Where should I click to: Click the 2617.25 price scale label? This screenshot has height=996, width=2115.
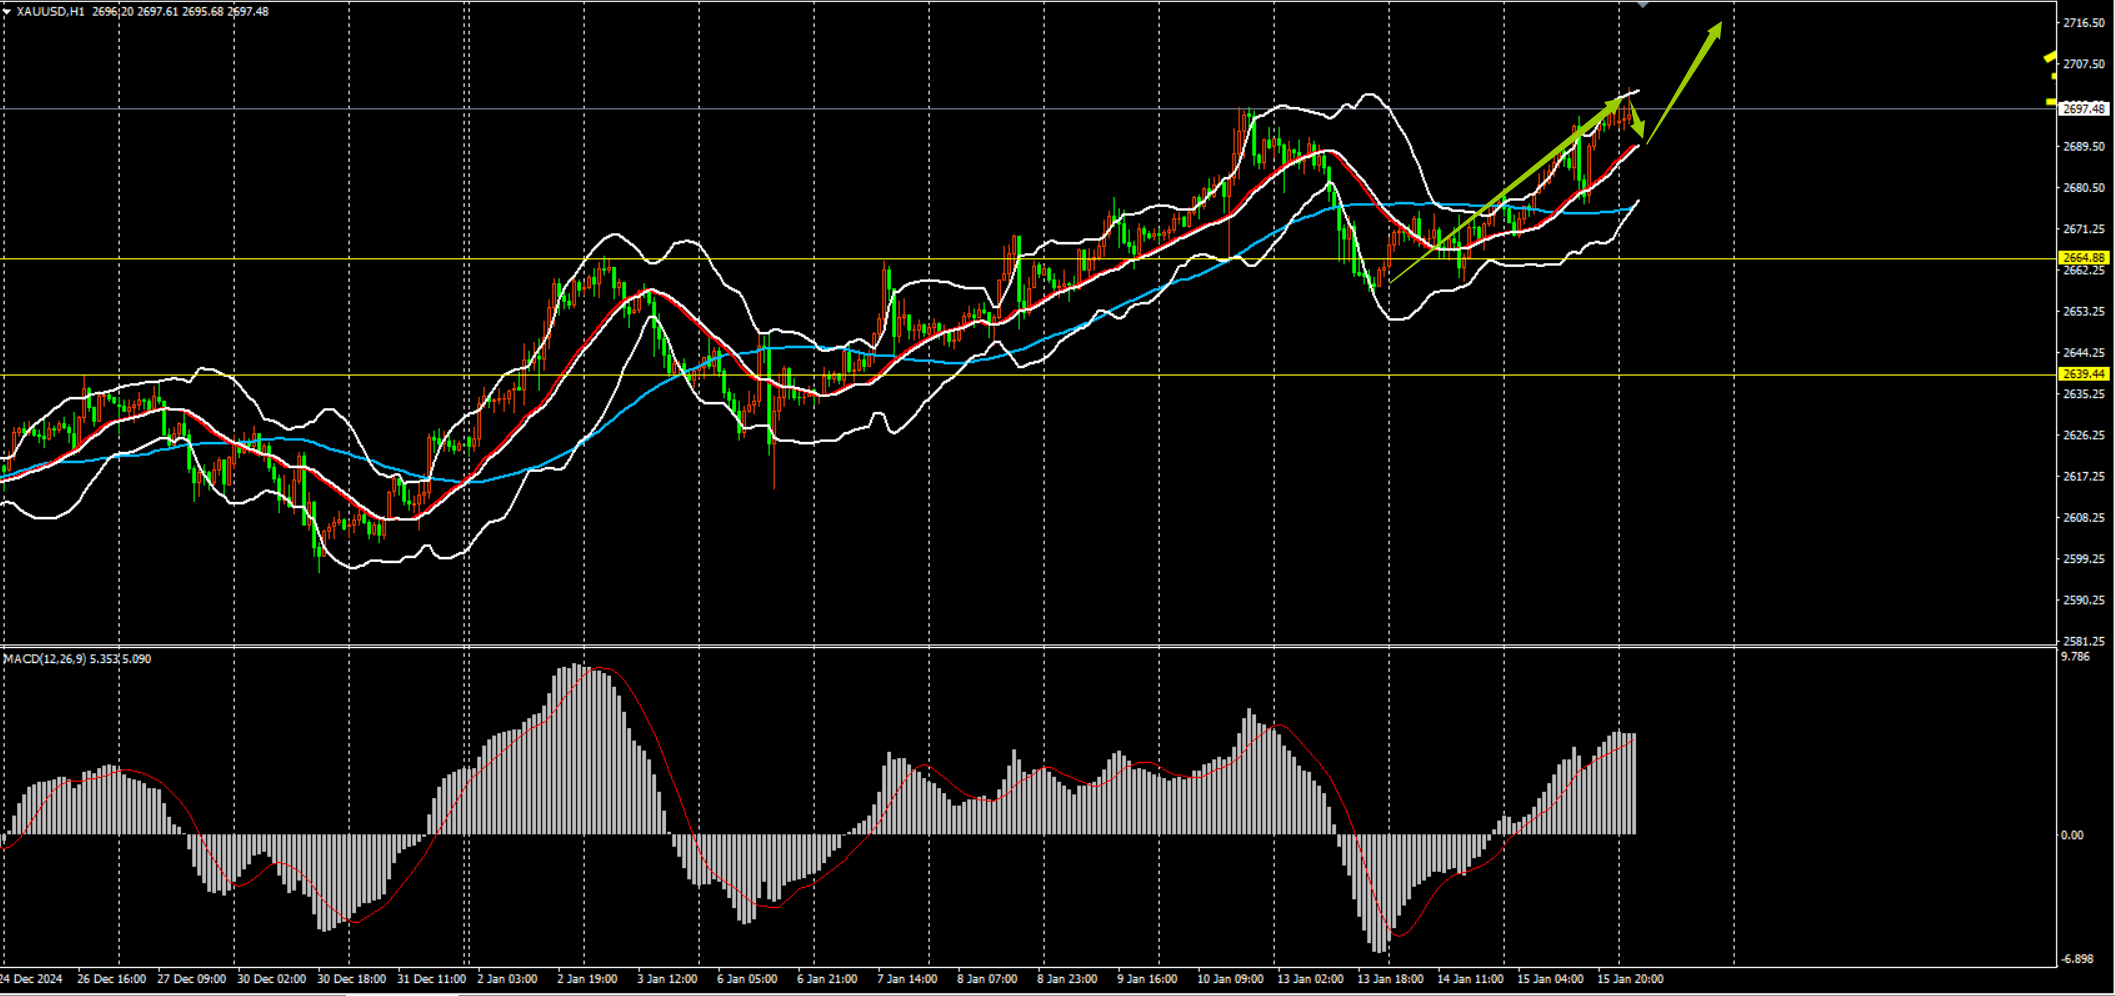point(2084,477)
